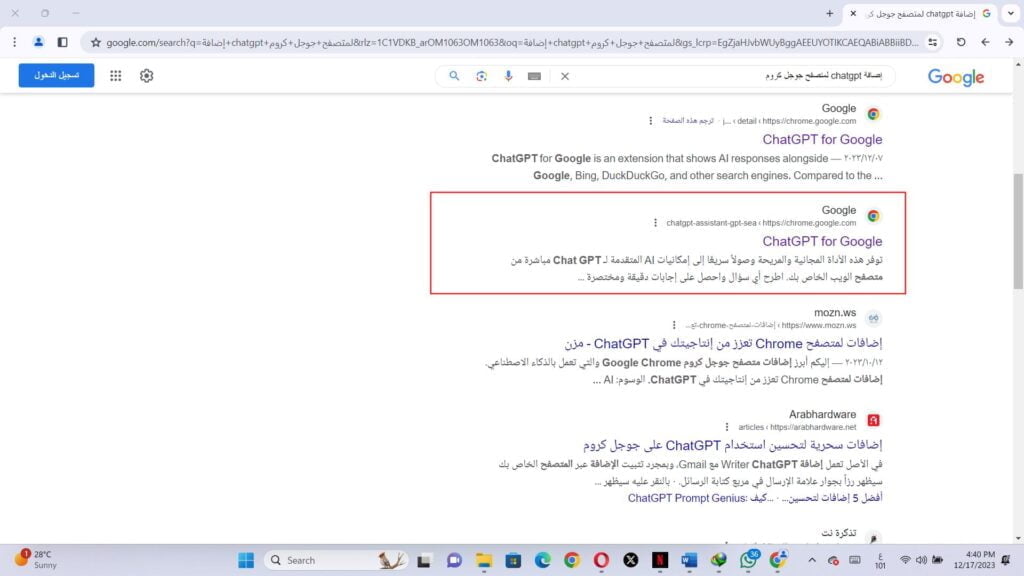
Task: Open Chrome side panel
Action: [62, 42]
